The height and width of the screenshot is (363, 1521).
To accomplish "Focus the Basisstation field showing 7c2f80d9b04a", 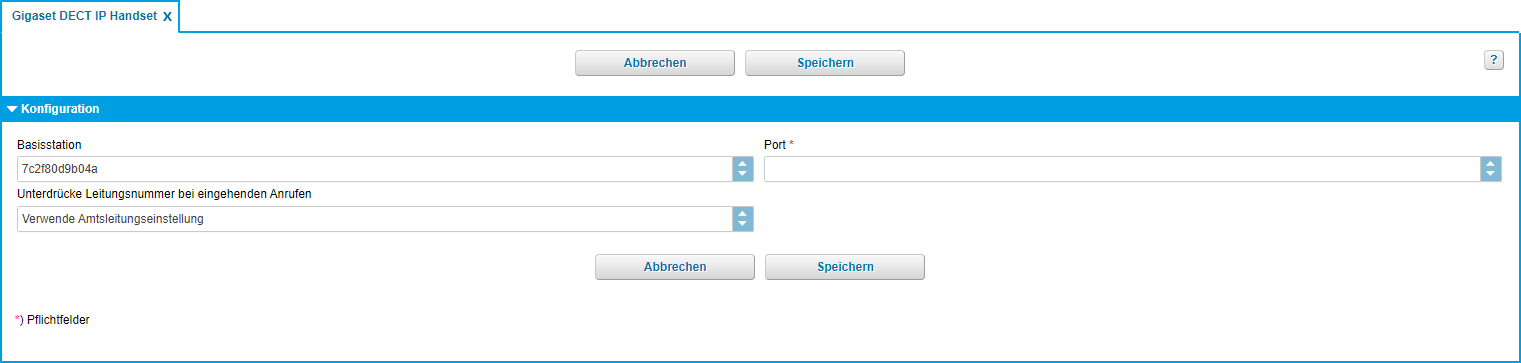I will pos(375,169).
